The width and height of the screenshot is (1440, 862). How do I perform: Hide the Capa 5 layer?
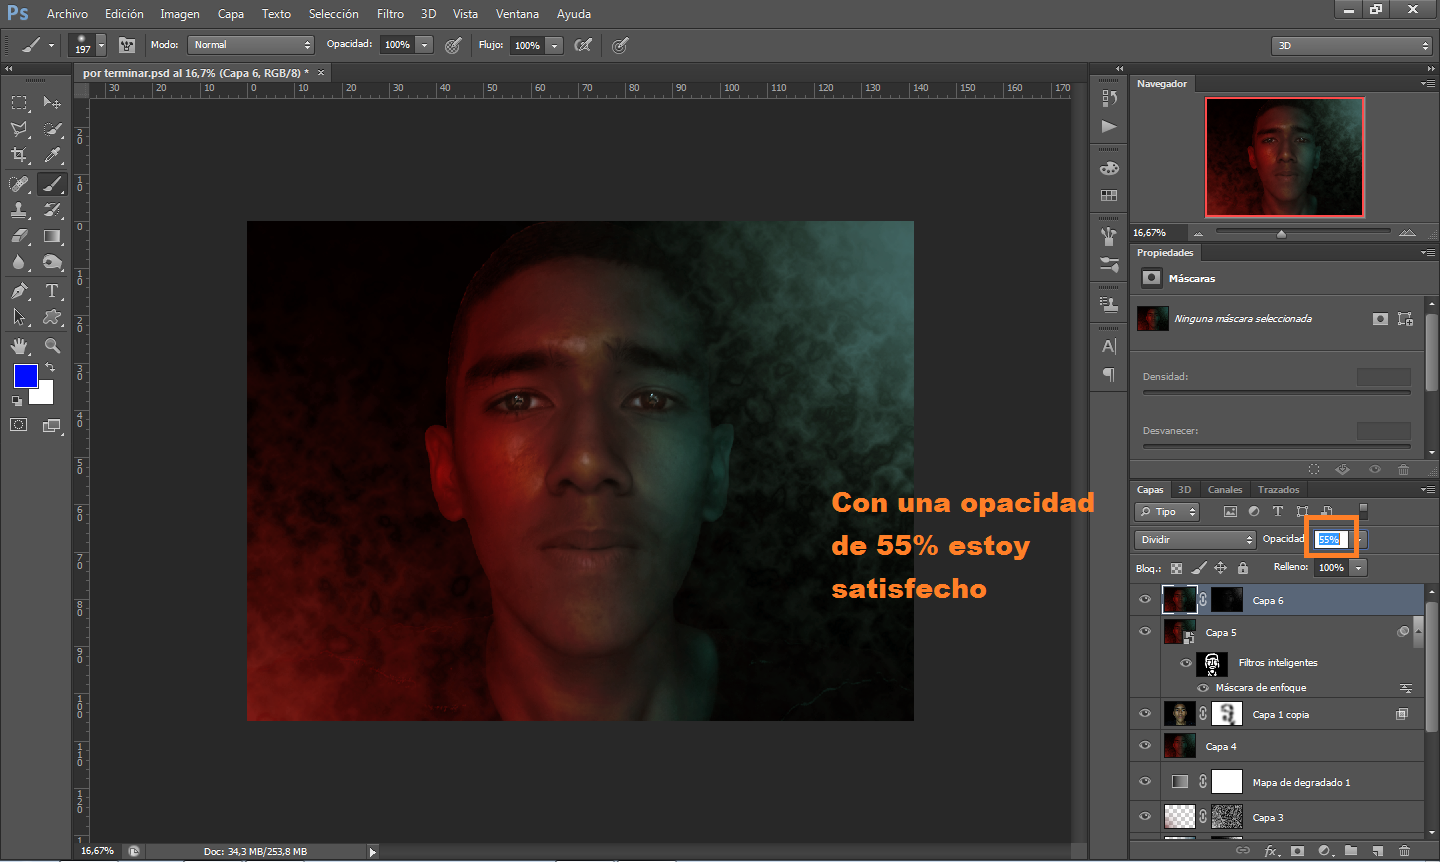click(1145, 632)
